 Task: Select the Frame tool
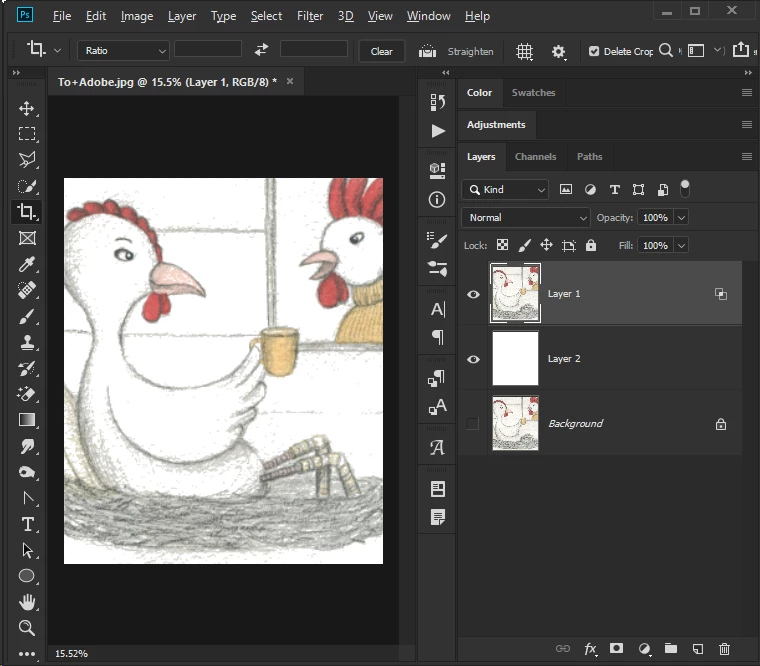pos(27,238)
